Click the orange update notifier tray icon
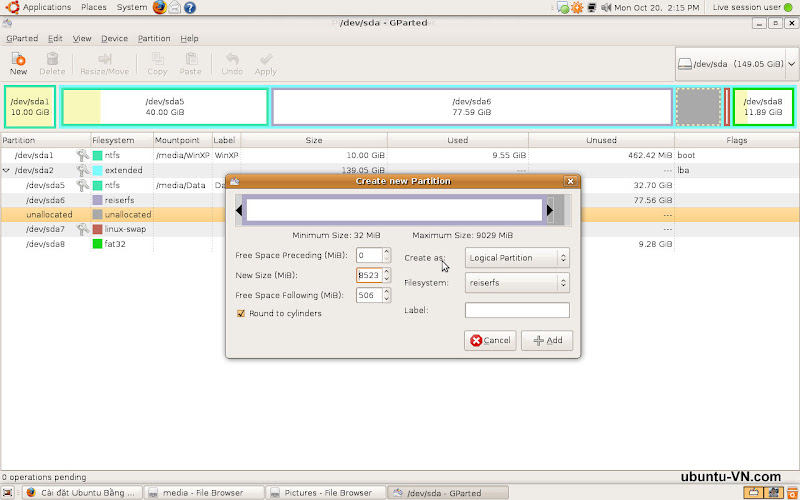This screenshot has width=800, height=500. point(577,8)
